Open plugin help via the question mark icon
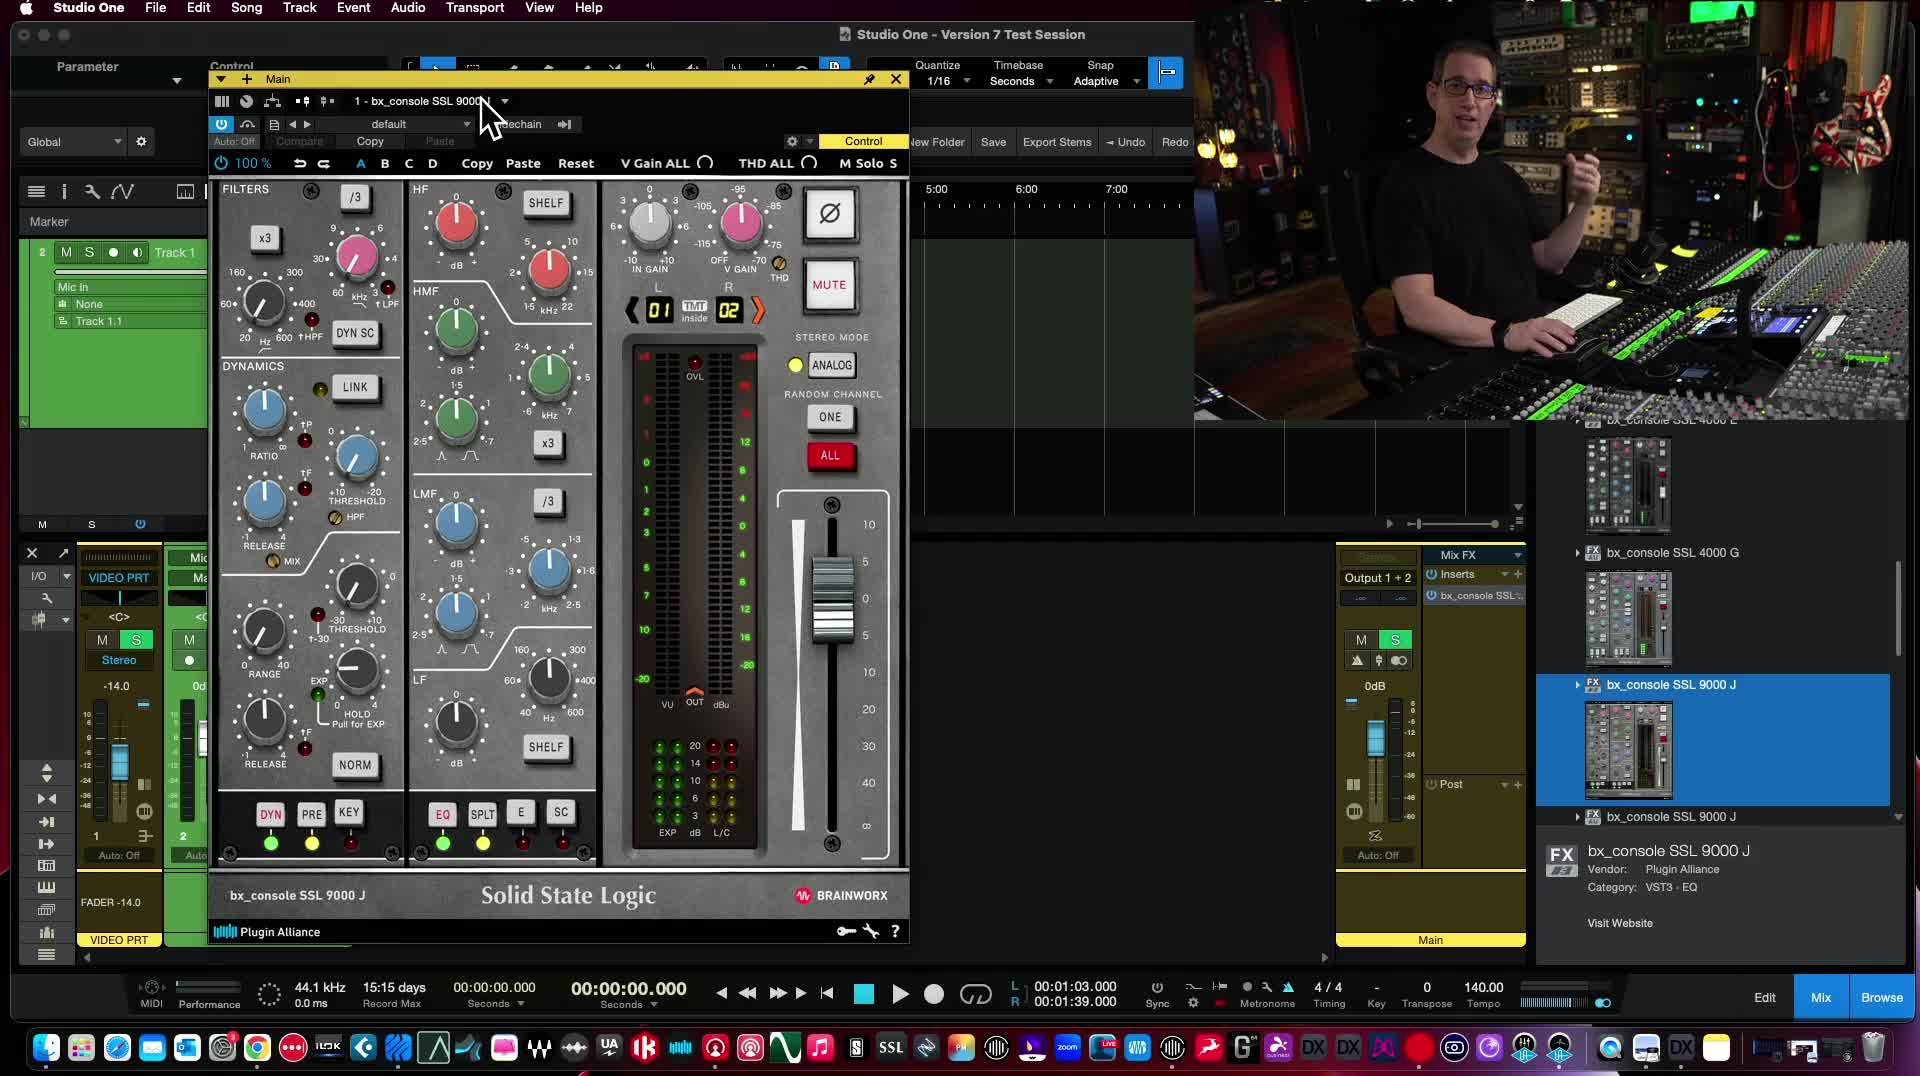The height and width of the screenshot is (1076, 1920). pos(895,931)
